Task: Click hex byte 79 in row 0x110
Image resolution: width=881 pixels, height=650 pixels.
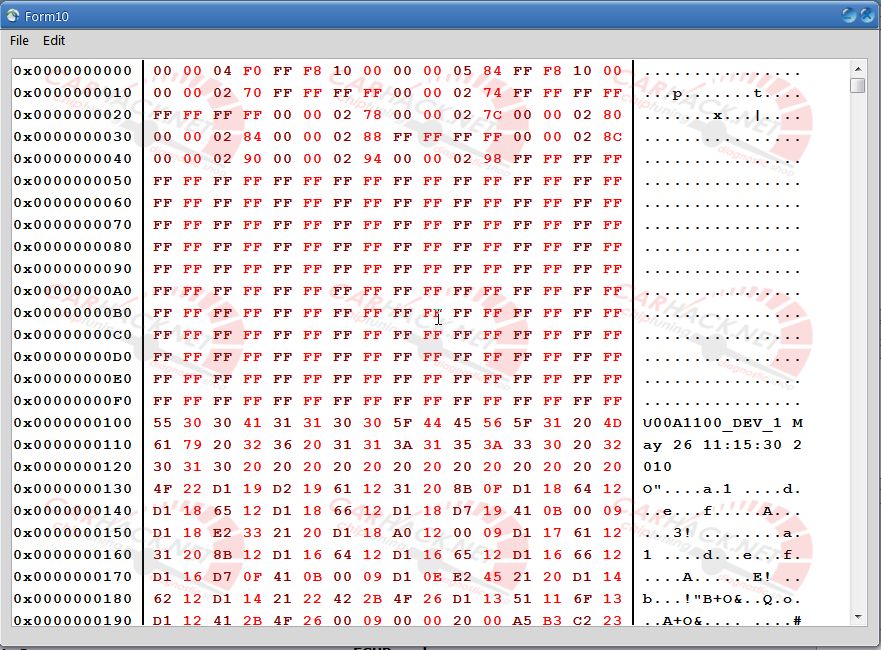Action: click(x=192, y=444)
